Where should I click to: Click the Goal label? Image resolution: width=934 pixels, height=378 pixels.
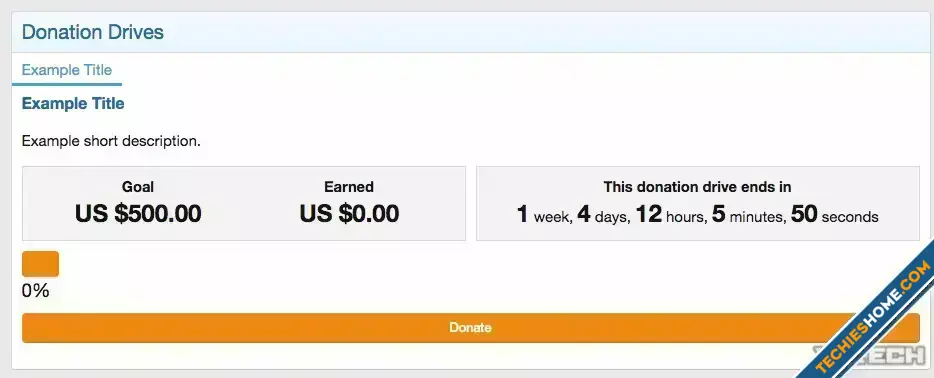(x=138, y=187)
